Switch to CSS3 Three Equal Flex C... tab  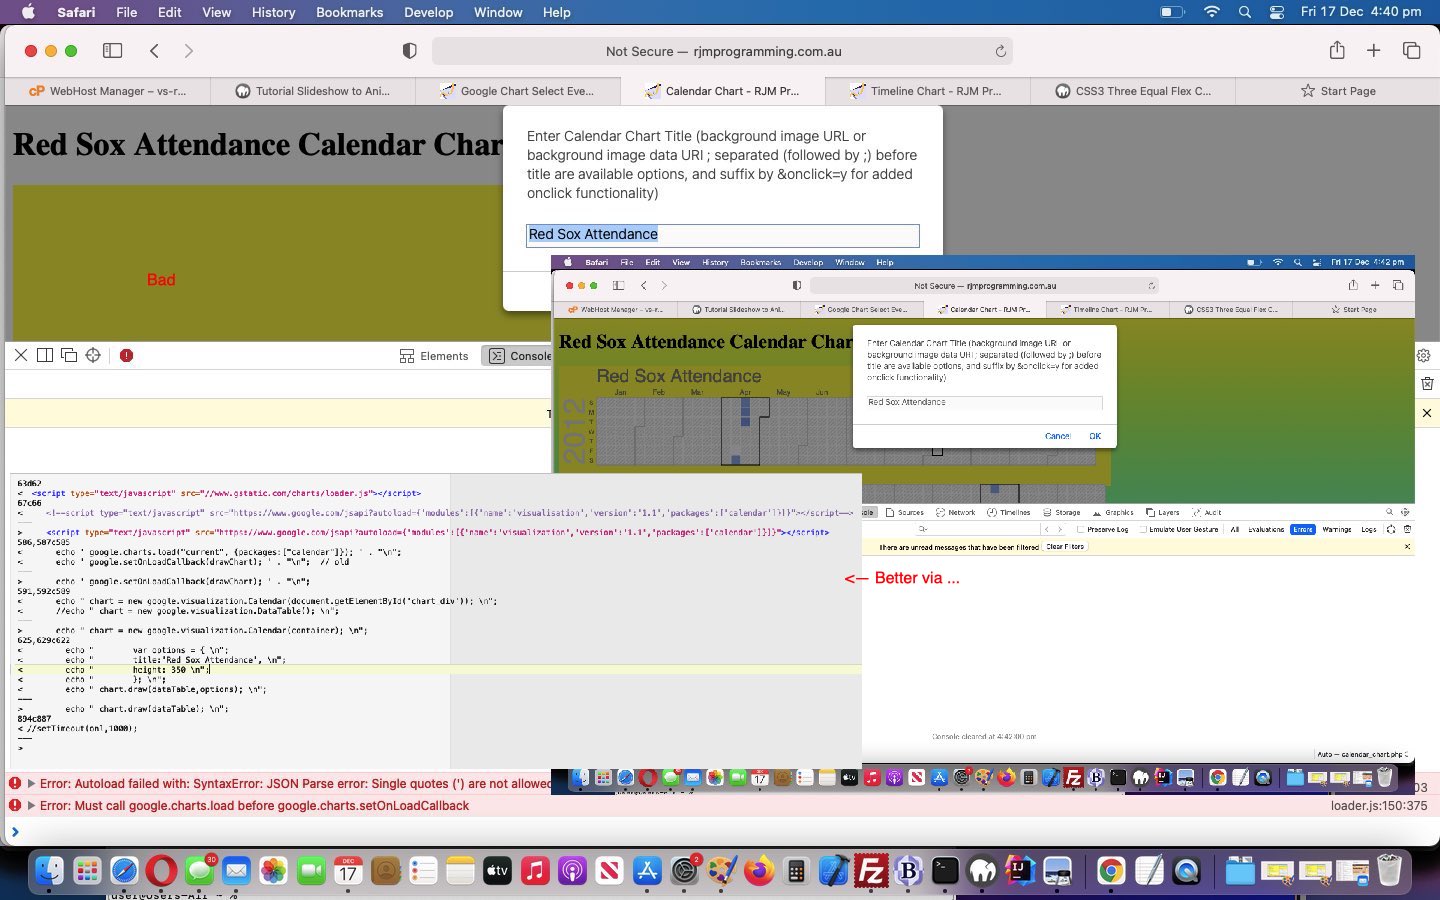pyautogui.click(x=1133, y=91)
